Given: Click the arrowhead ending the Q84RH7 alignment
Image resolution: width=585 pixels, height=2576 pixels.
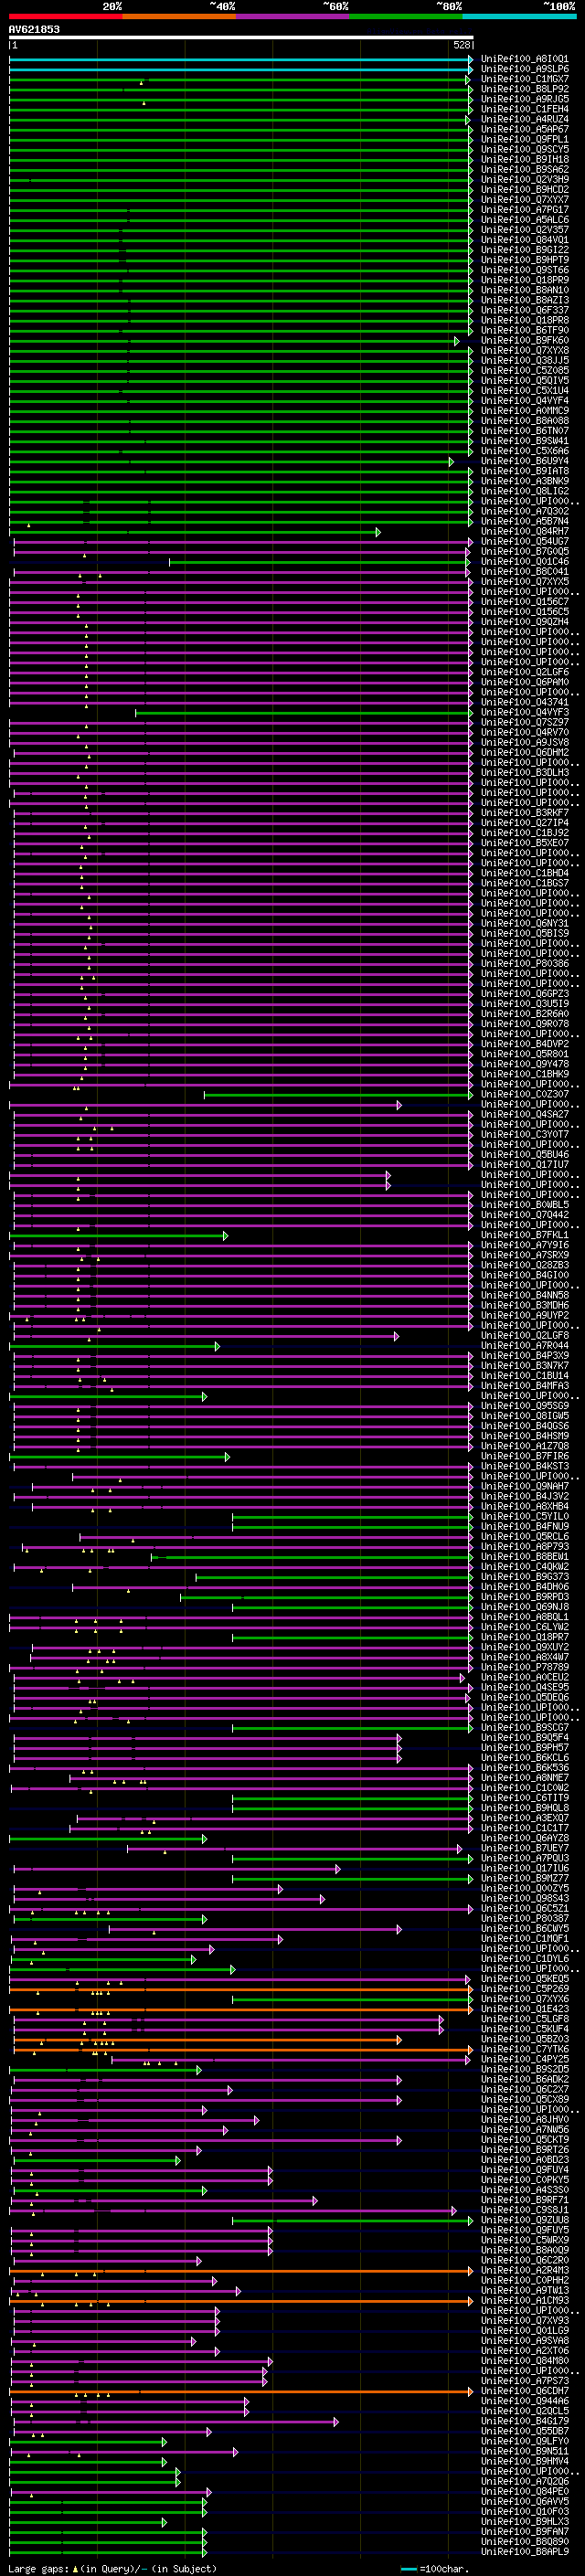Looking at the screenshot, I should coord(378,532).
